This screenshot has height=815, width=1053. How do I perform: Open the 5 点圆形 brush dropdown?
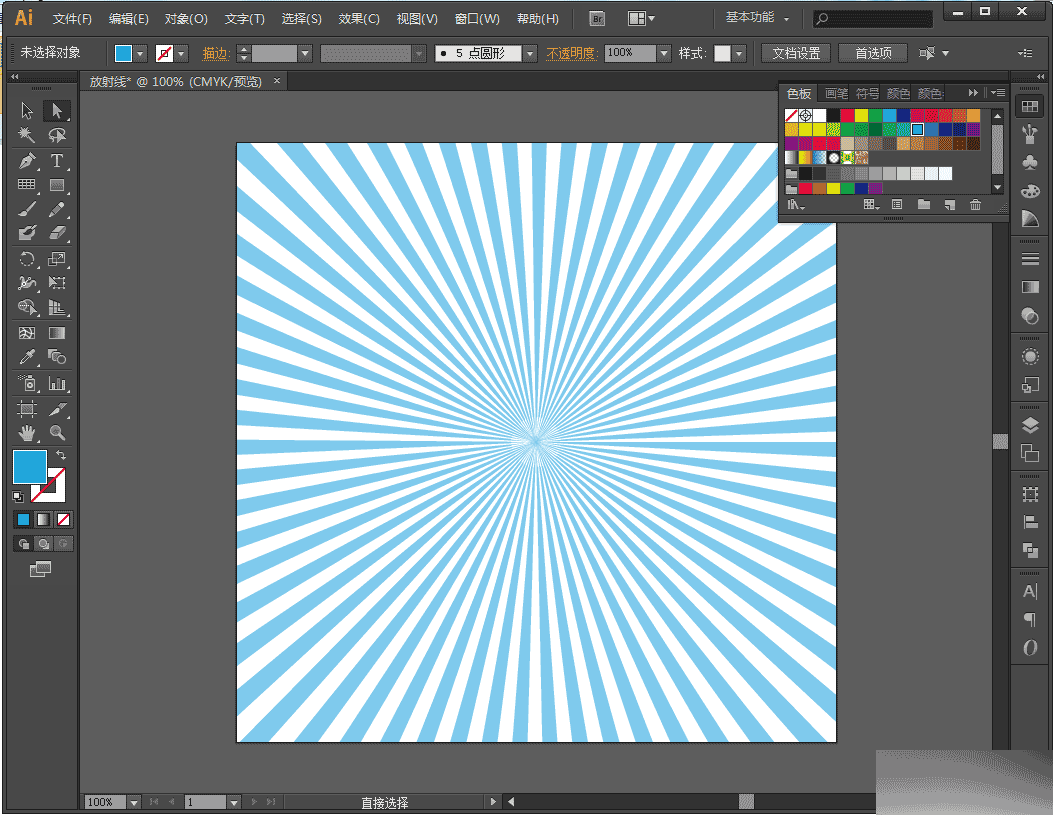[x=530, y=53]
